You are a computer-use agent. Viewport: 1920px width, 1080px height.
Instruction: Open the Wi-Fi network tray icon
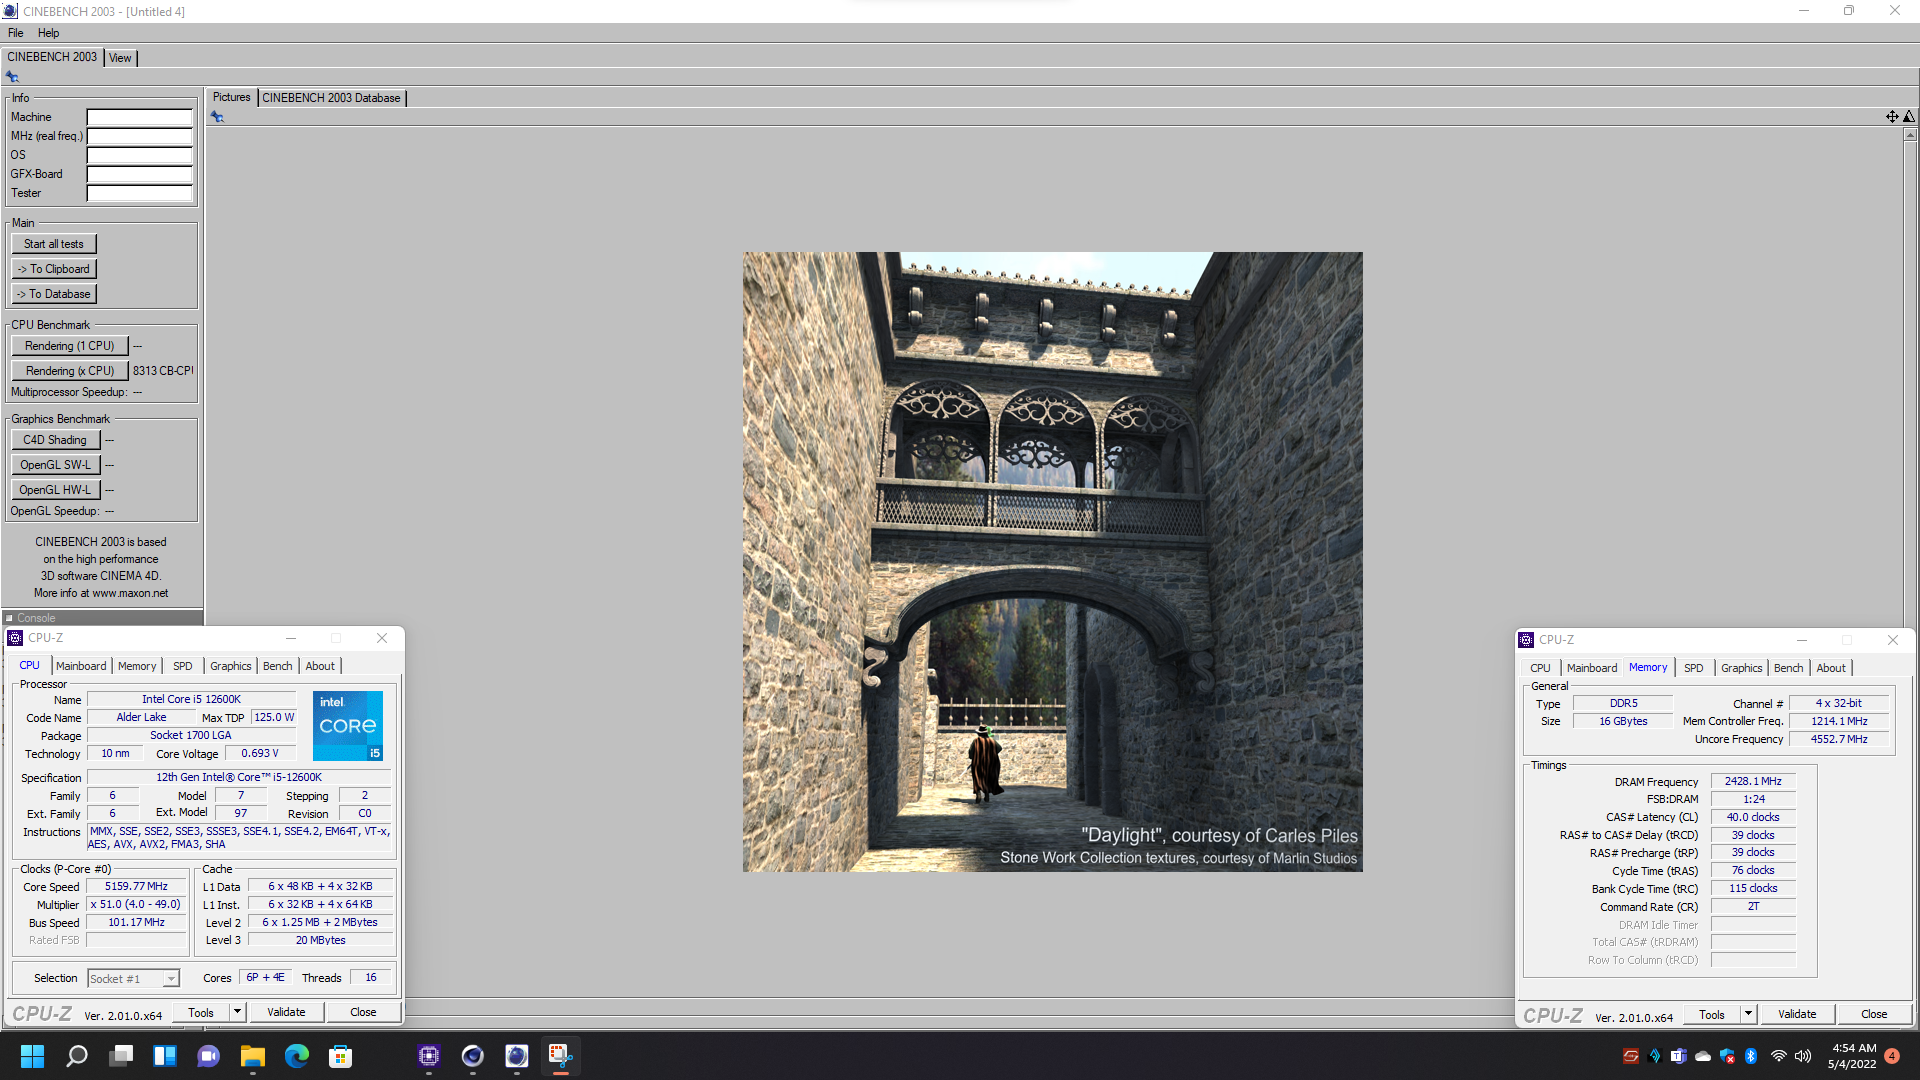click(1779, 1056)
